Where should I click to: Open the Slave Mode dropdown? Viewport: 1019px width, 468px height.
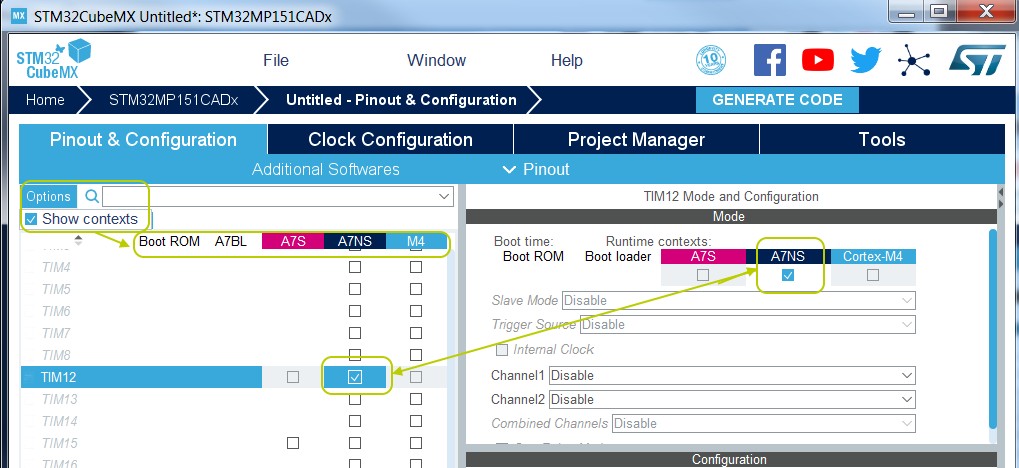click(738, 300)
